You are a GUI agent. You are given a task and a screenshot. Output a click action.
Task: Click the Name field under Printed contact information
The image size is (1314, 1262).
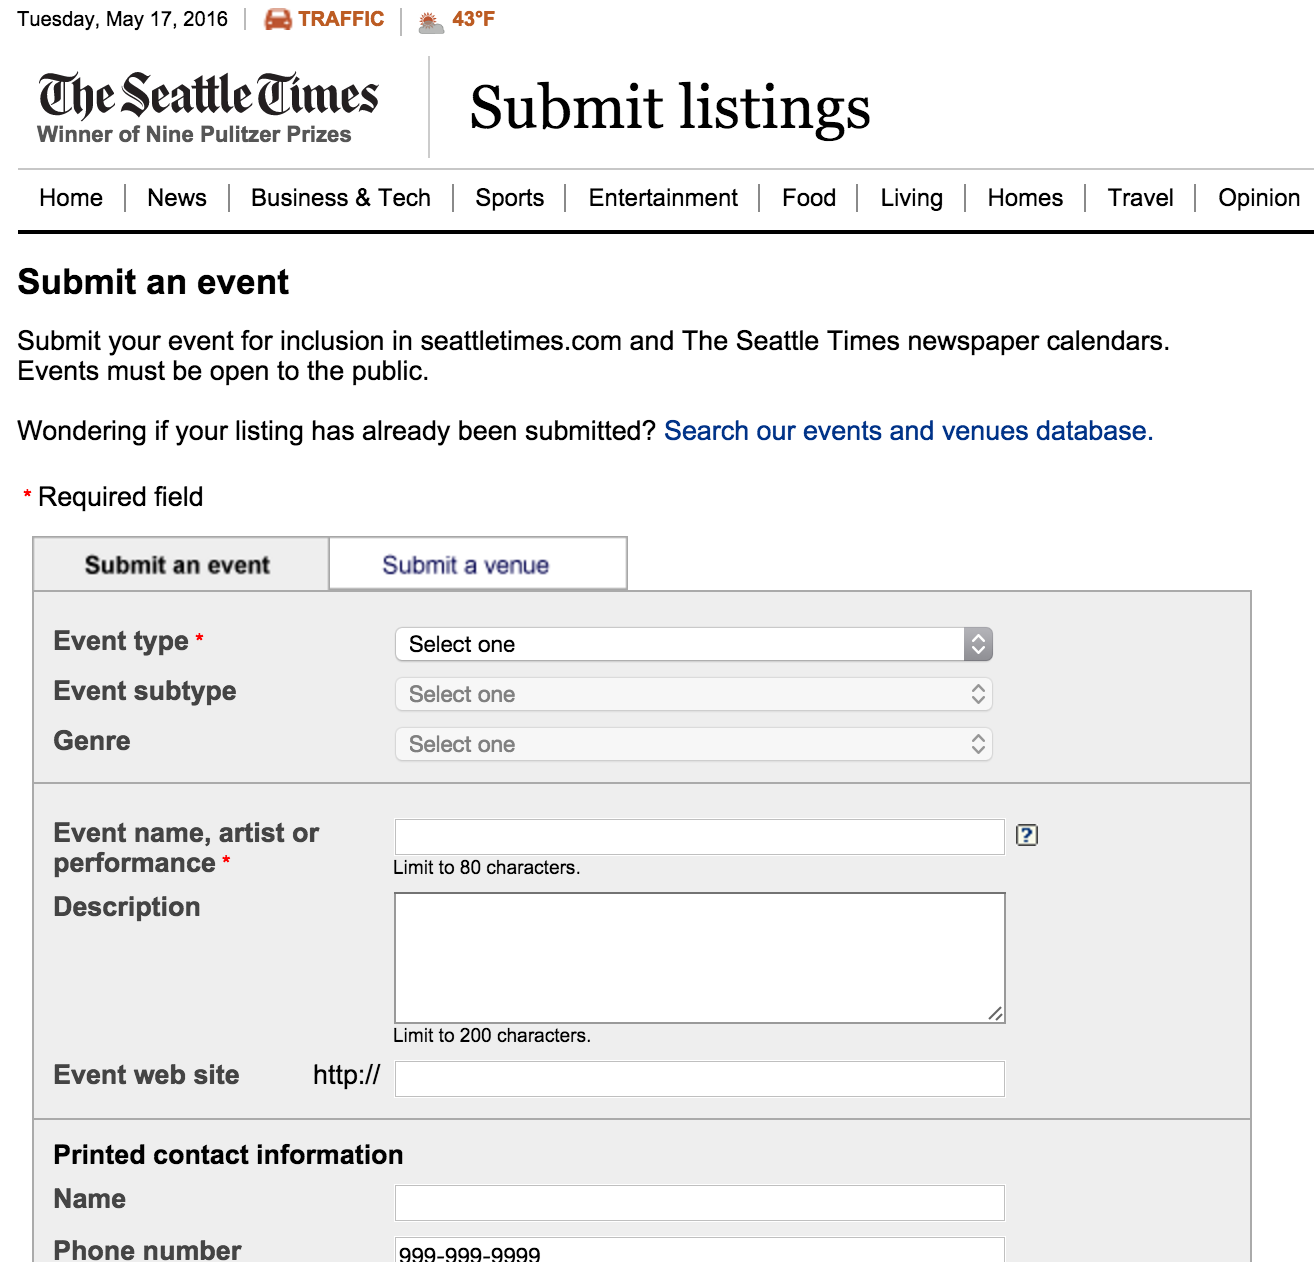pos(699,1202)
